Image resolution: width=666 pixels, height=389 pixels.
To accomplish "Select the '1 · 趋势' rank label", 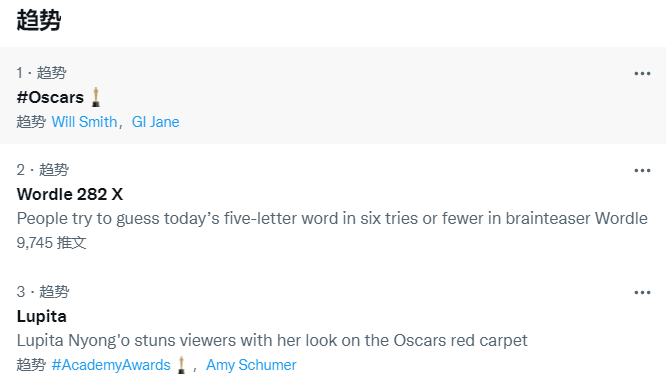I will [41, 73].
